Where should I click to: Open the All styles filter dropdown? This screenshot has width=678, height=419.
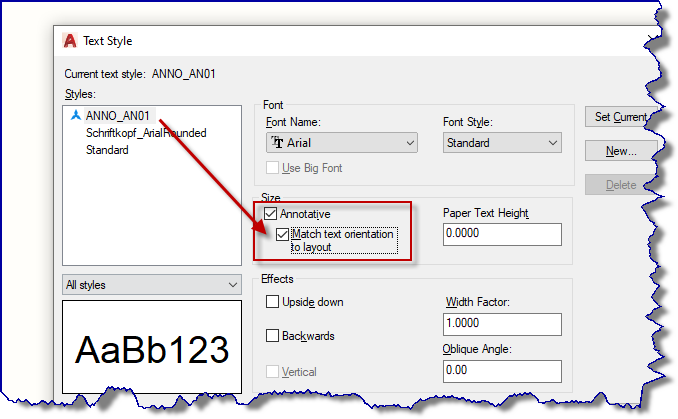click(152, 285)
